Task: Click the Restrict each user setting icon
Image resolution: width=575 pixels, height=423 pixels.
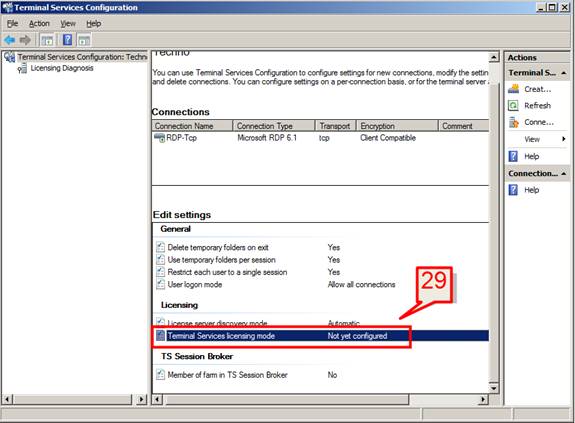Action: [160, 272]
